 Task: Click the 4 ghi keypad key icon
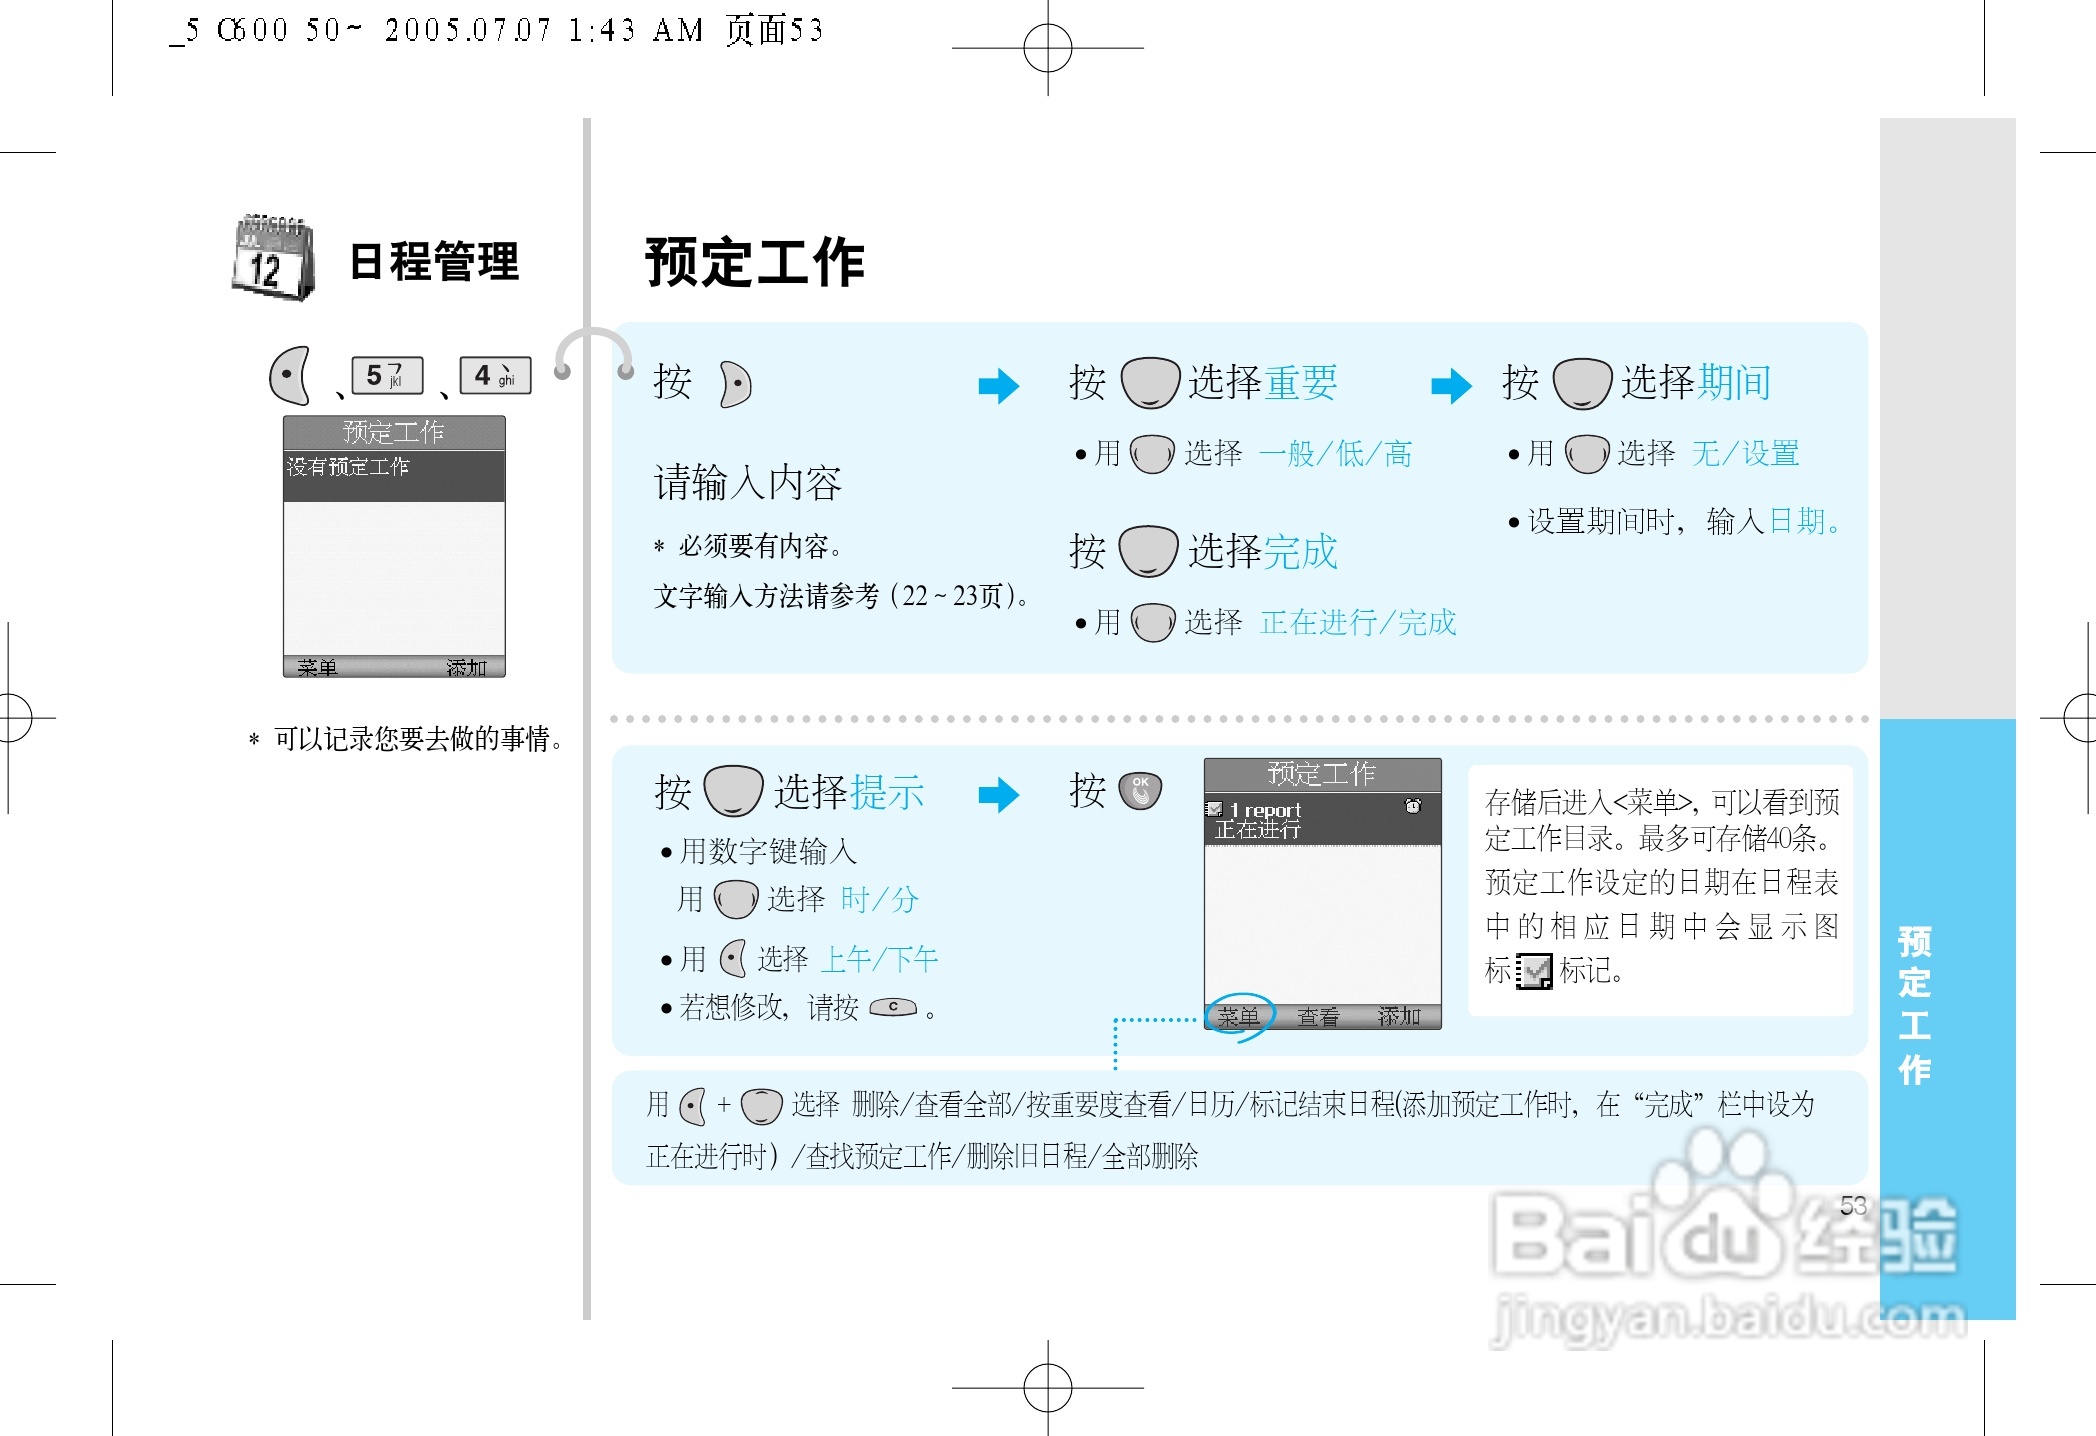coord(495,376)
